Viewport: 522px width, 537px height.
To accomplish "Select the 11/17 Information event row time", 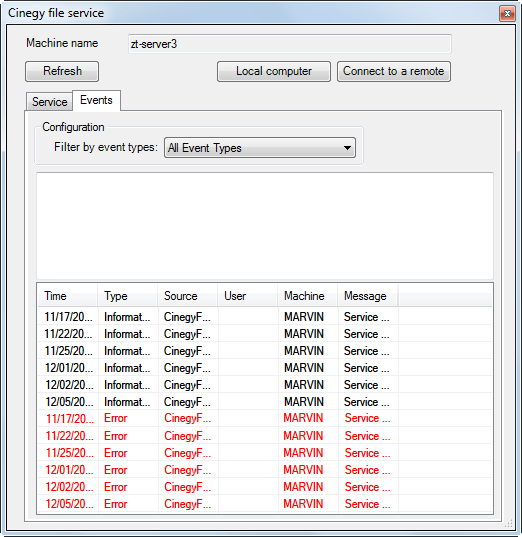I will pyautogui.click(x=69, y=317).
